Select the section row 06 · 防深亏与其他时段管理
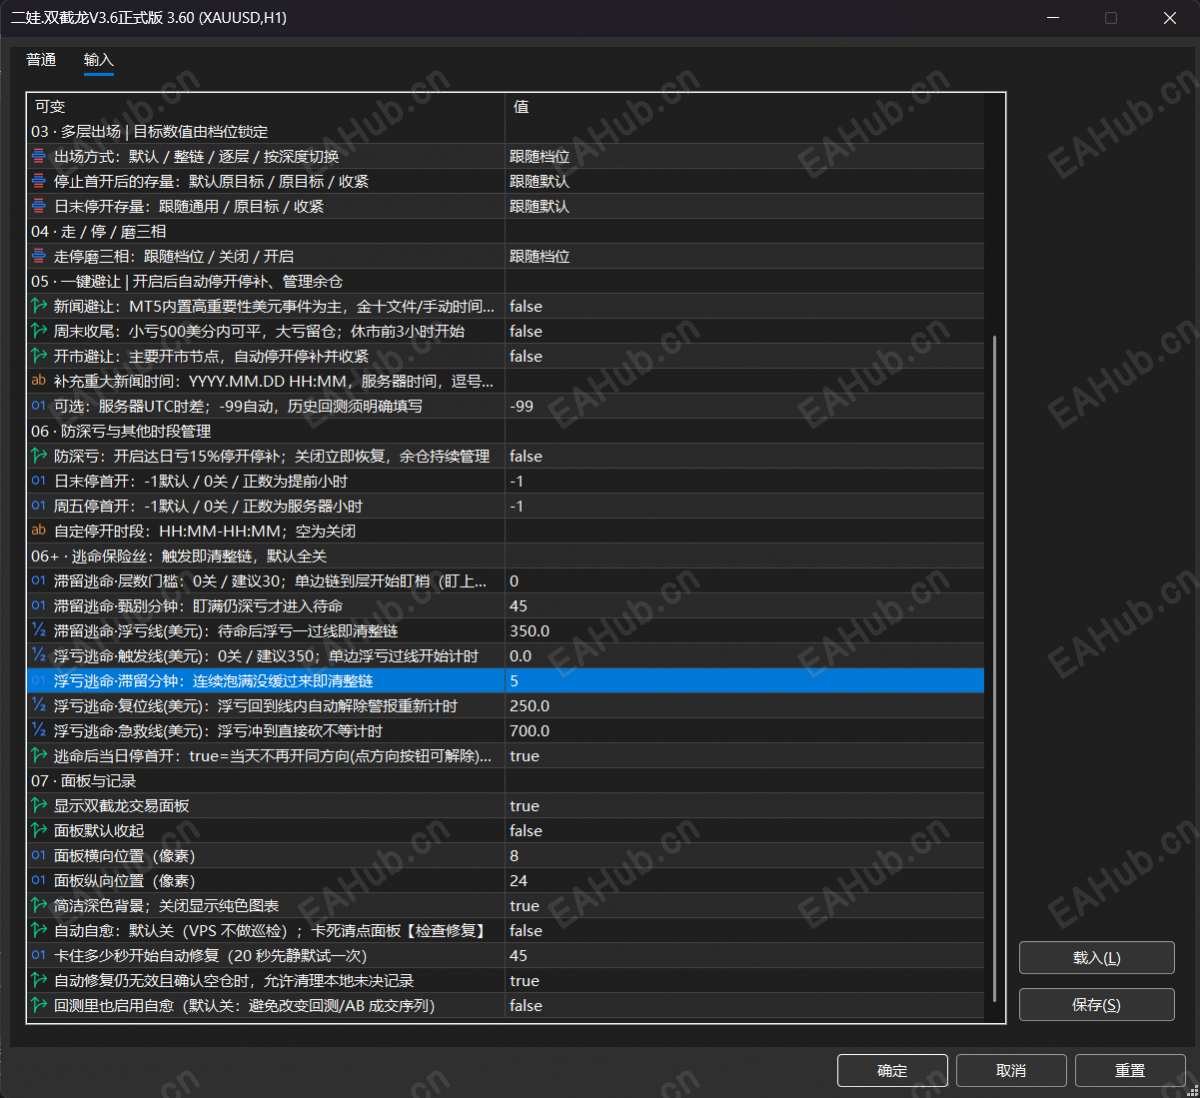1200x1098 pixels. (505, 431)
